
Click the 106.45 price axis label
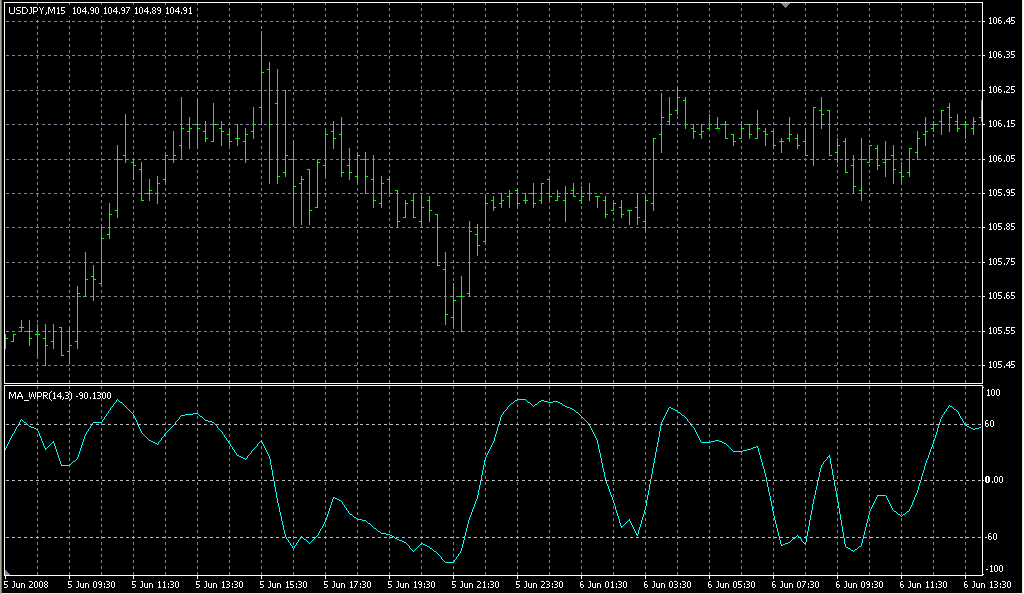pyautogui.click(x=1000, y=21)
